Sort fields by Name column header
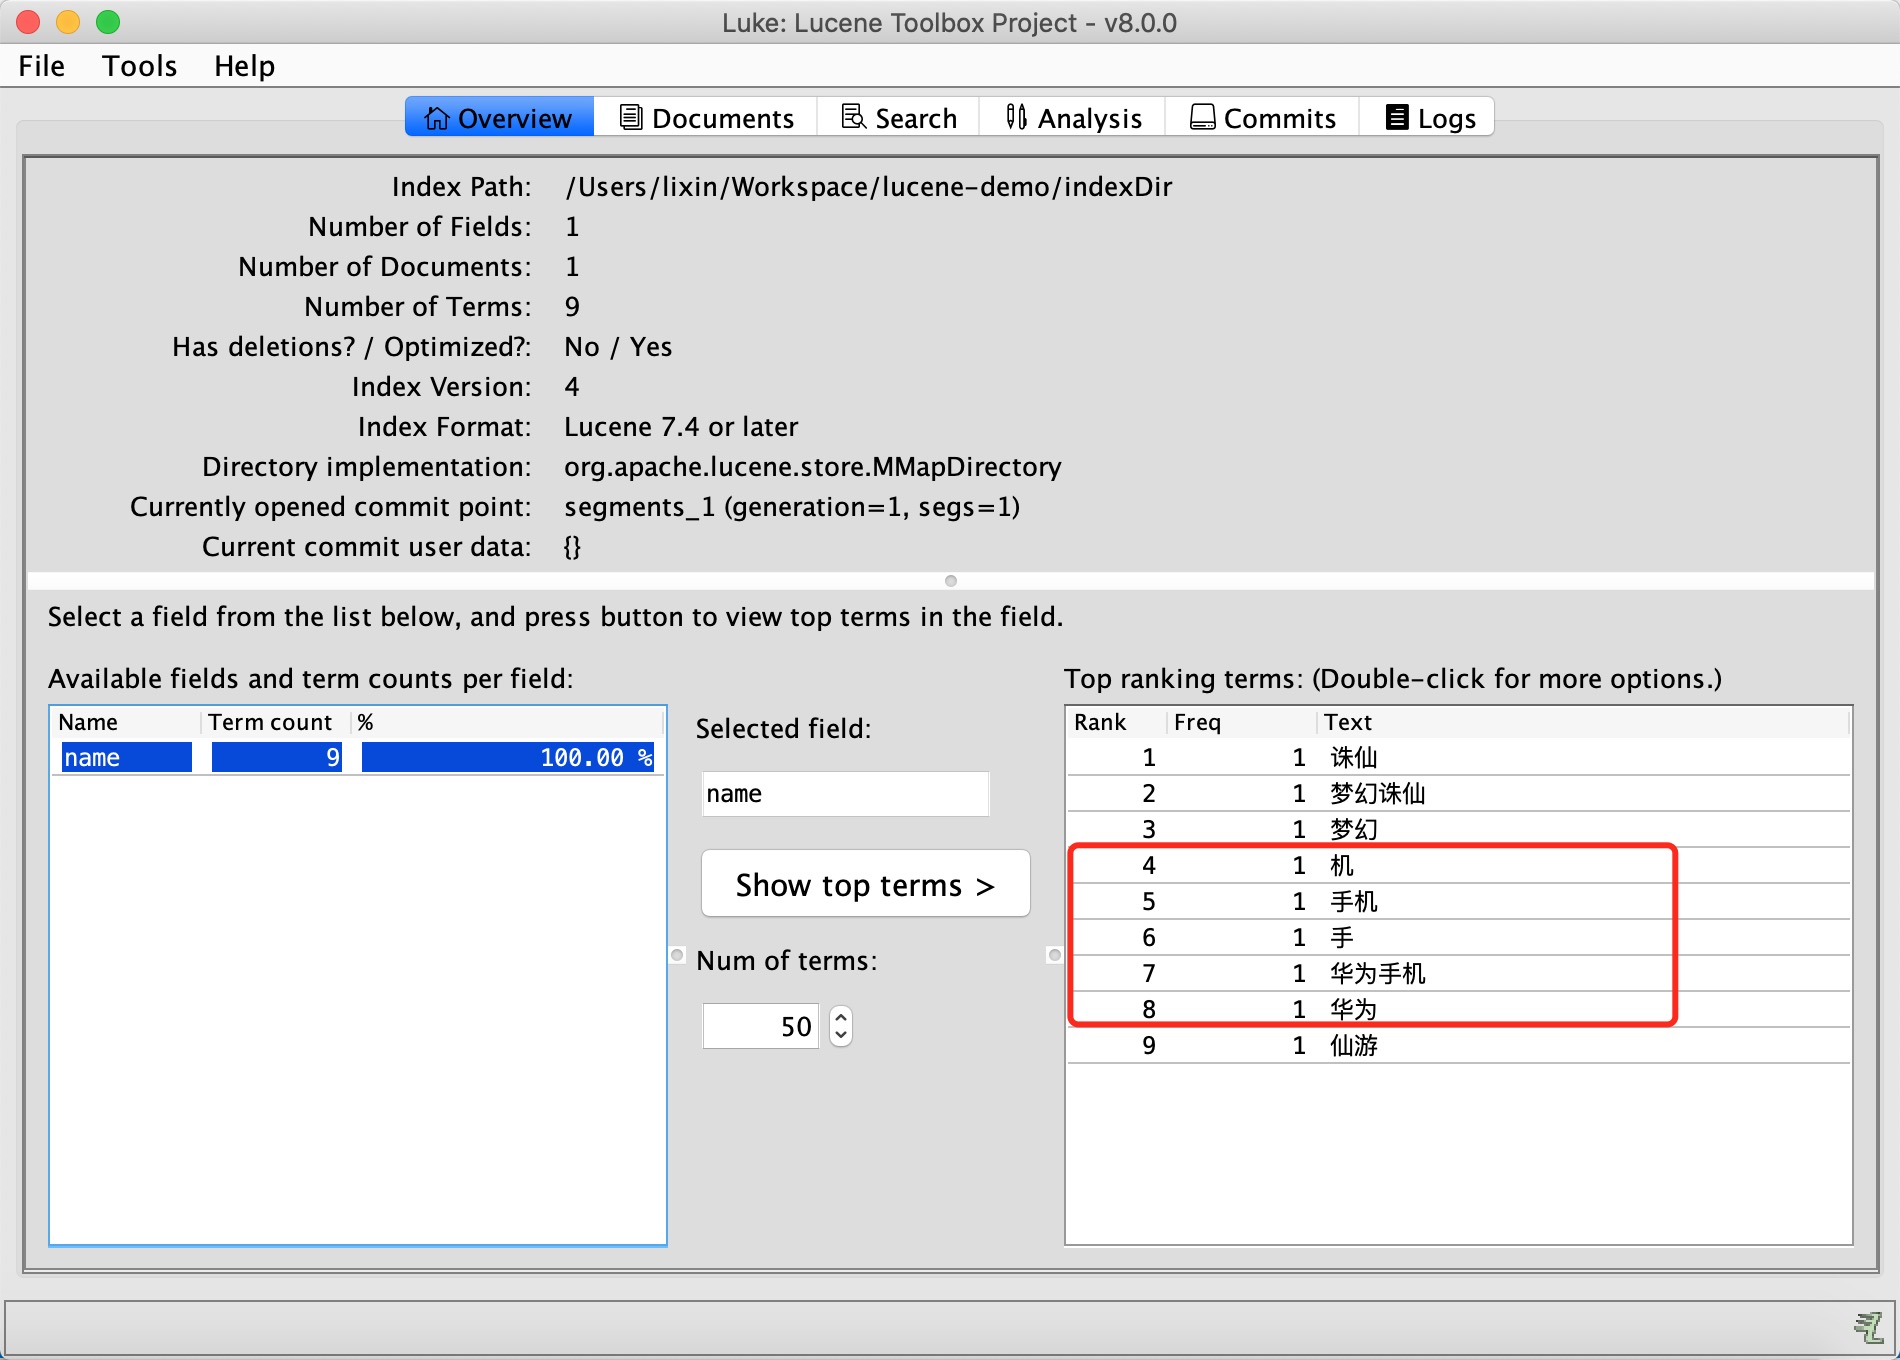Viewport: 1900px width, 1360px height. tap(127, 722)
